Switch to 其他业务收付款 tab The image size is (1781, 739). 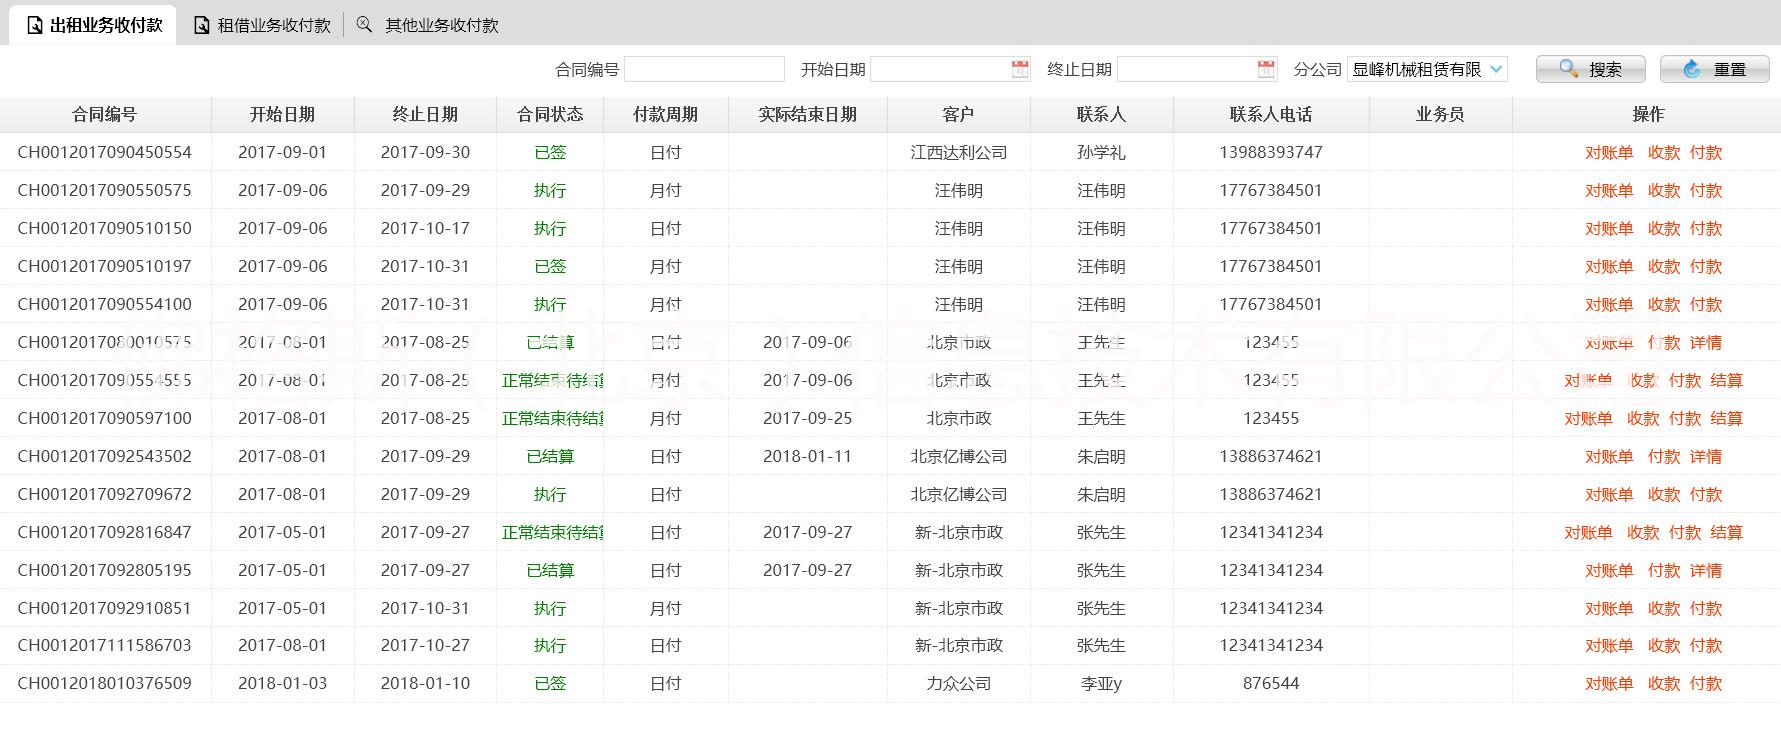click(428, 25)
